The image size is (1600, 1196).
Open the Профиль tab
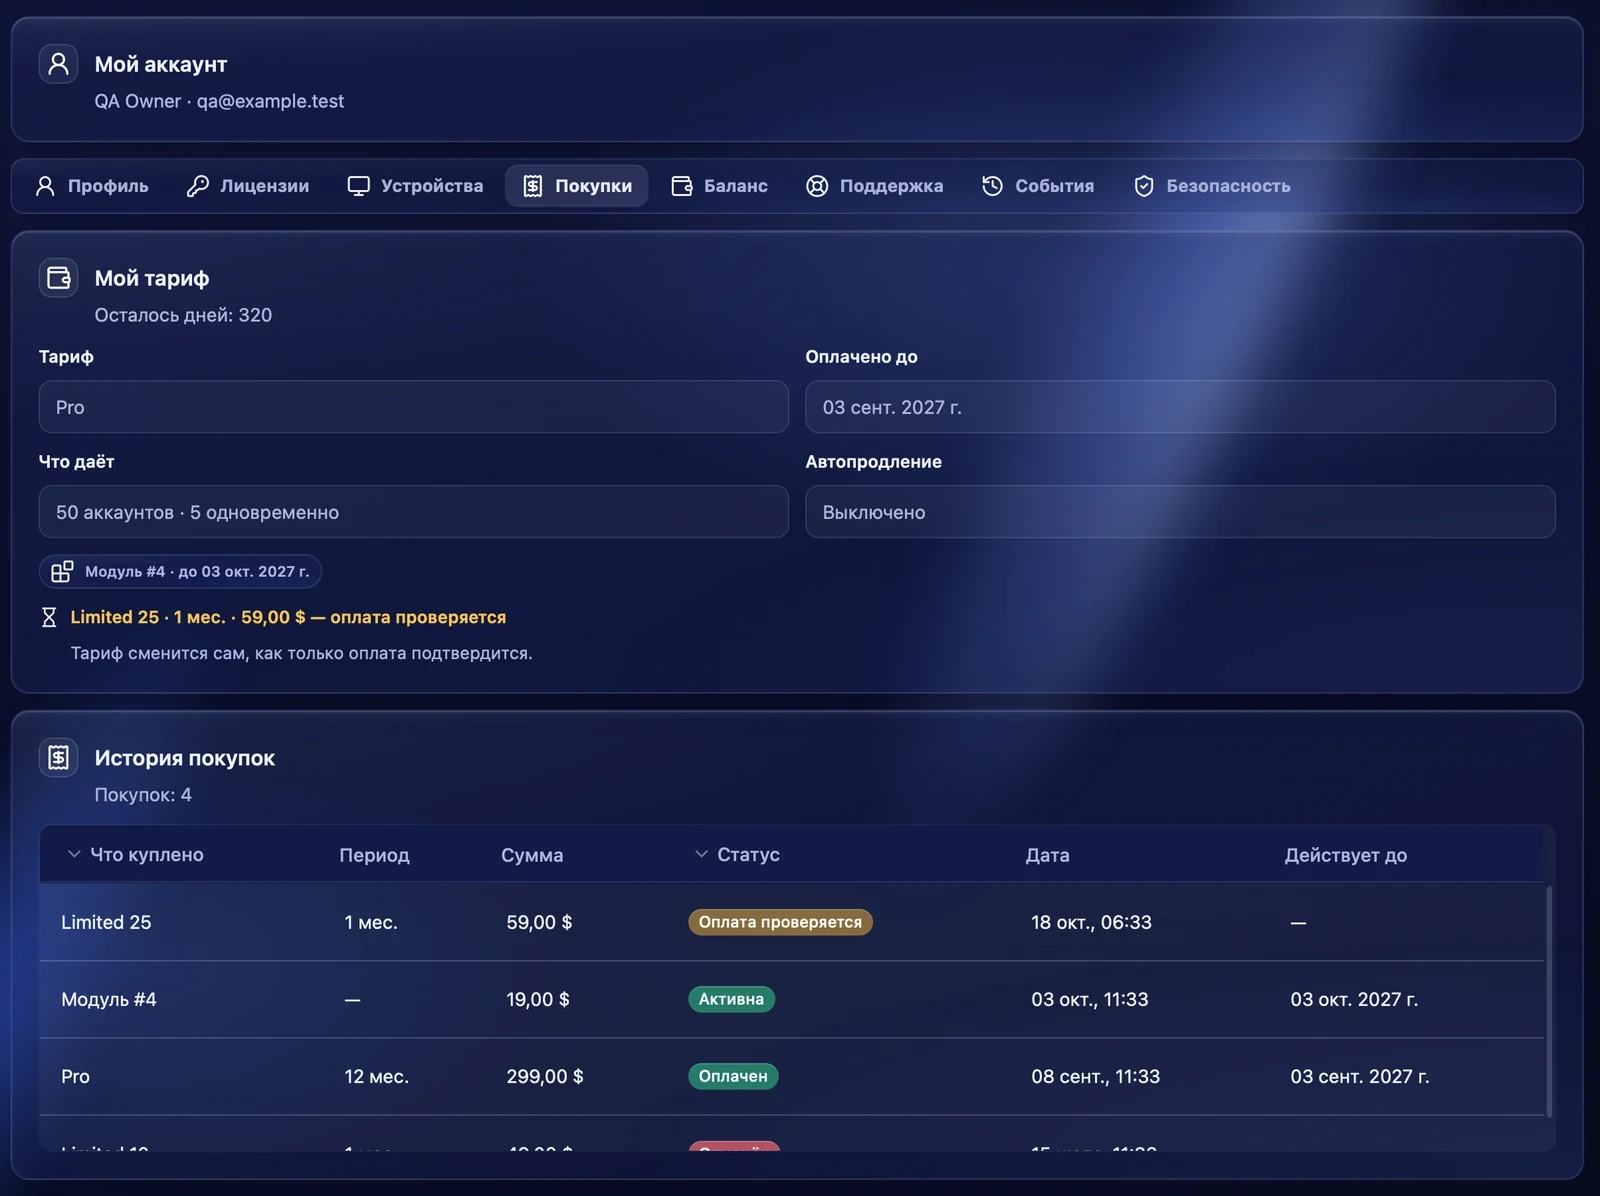click(x=92, y=186)
